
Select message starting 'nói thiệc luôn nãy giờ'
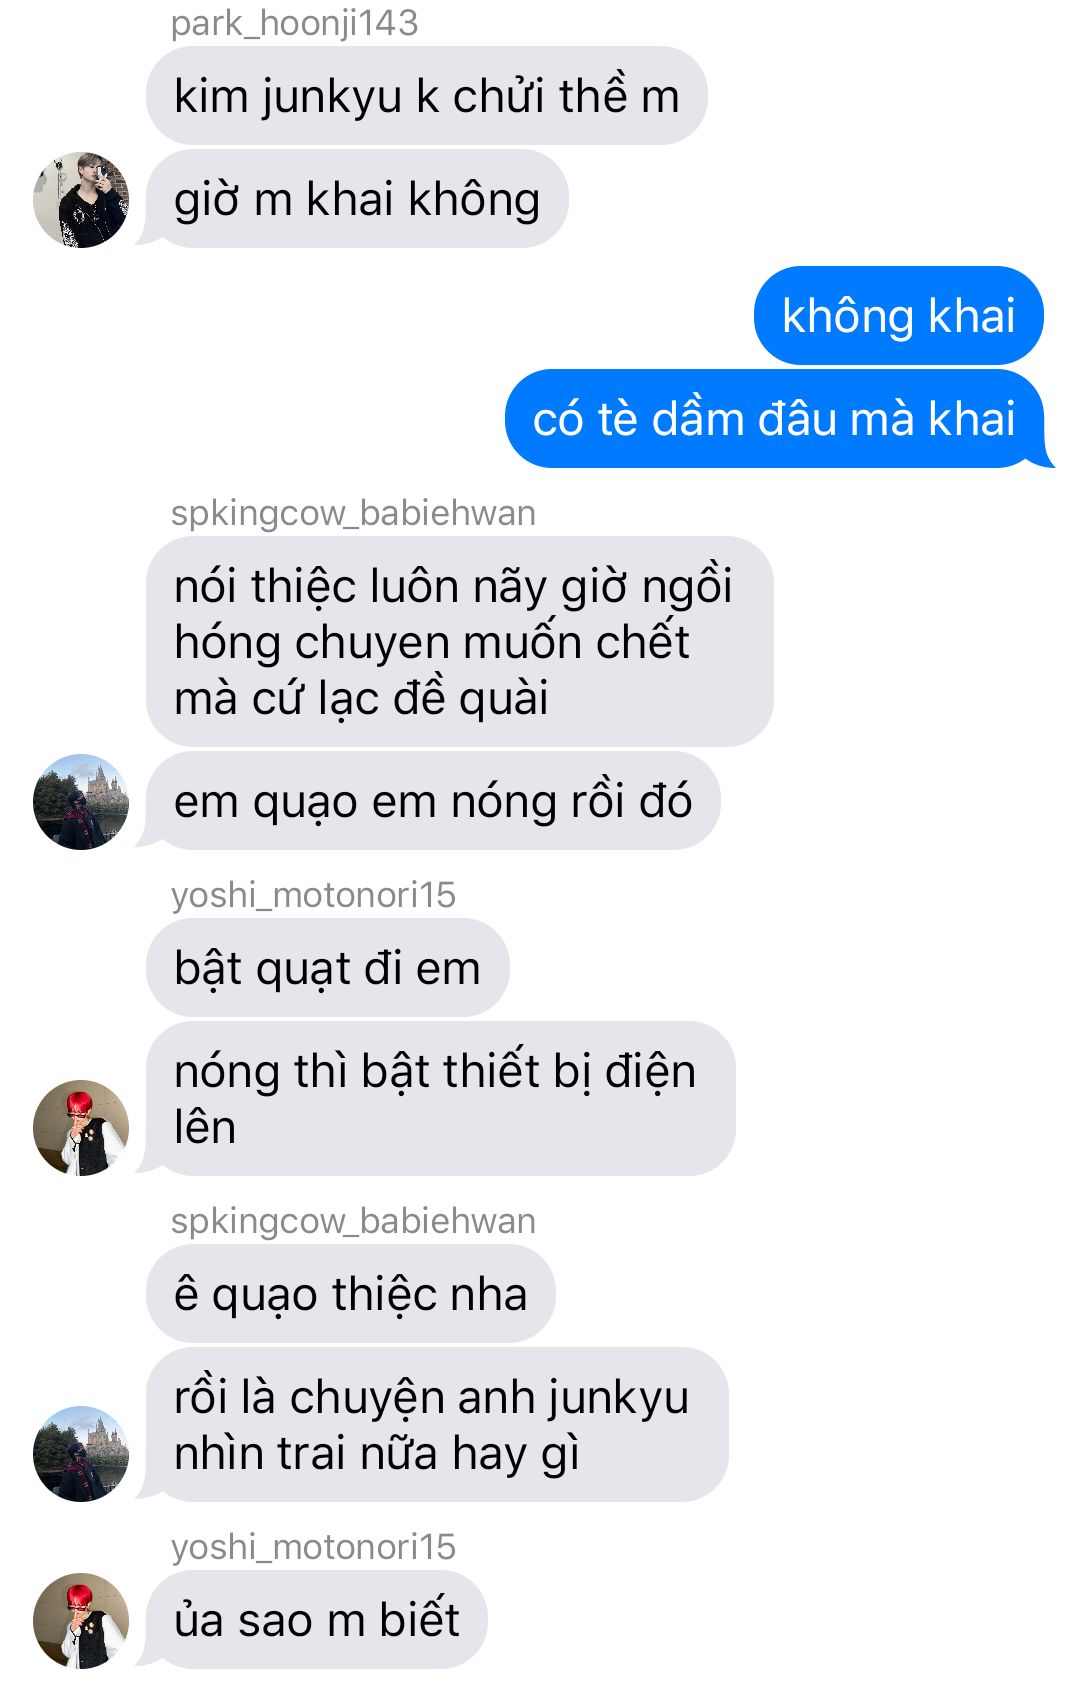pos(460,642)
